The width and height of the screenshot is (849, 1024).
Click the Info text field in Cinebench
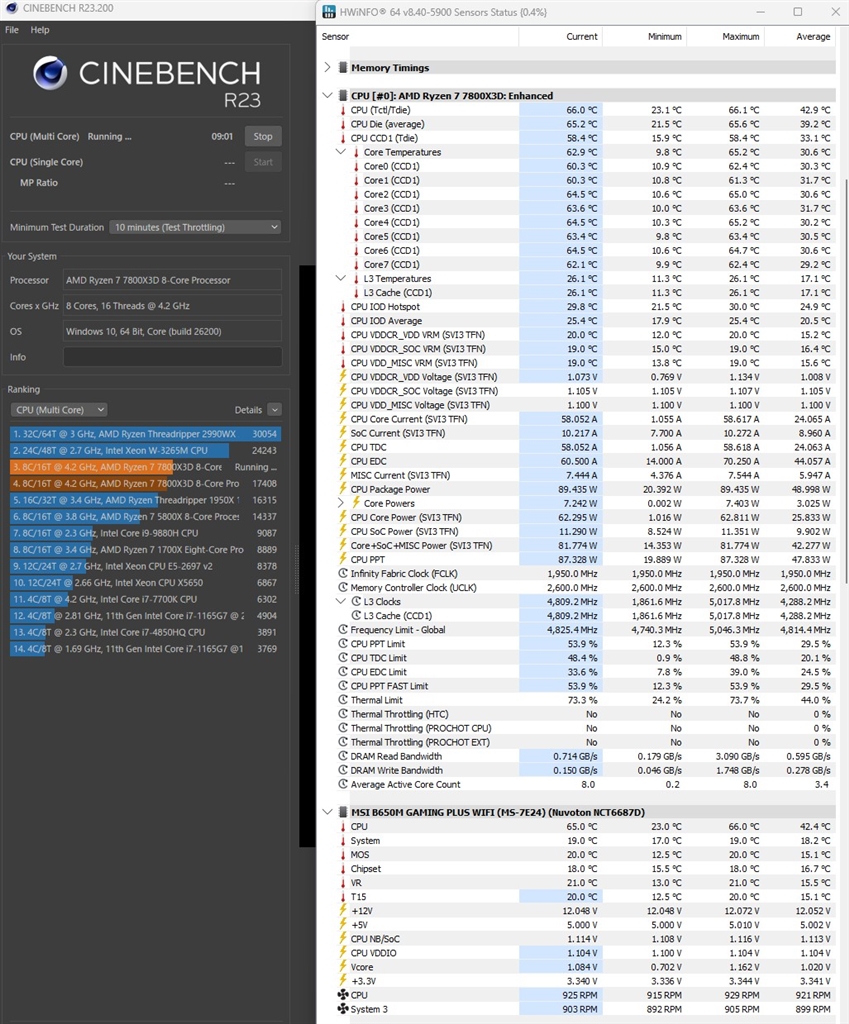(x=172, y=357)
